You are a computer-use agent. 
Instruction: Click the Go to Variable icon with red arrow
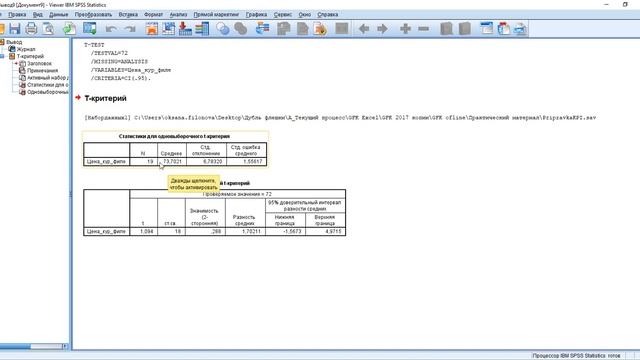pos(185,29)
